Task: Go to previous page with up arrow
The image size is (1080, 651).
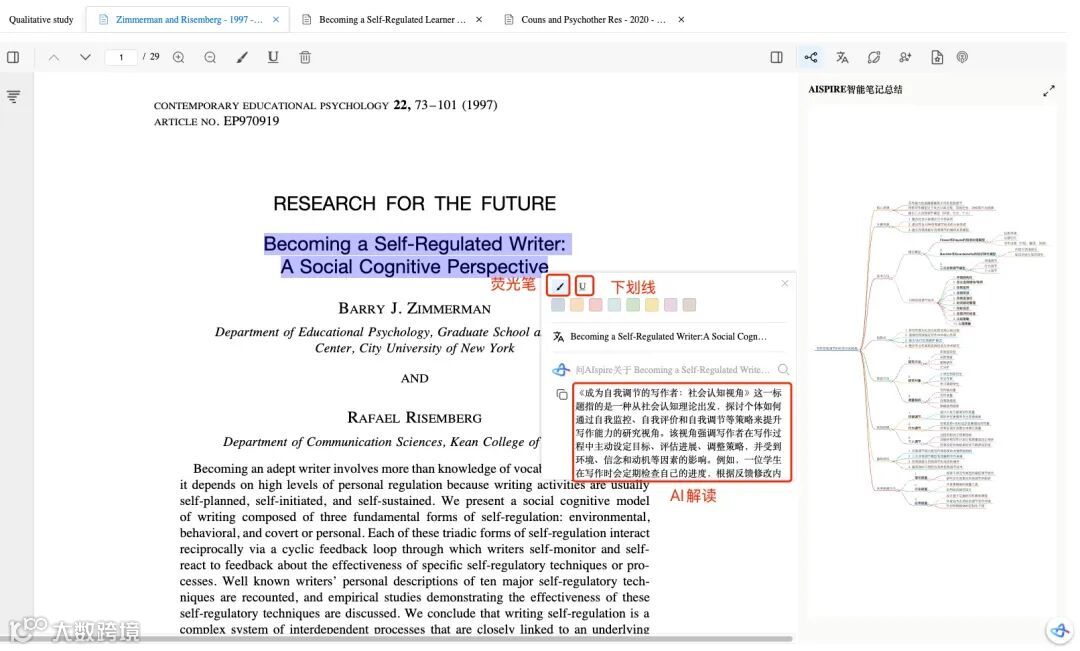Action: coord(54,57)
